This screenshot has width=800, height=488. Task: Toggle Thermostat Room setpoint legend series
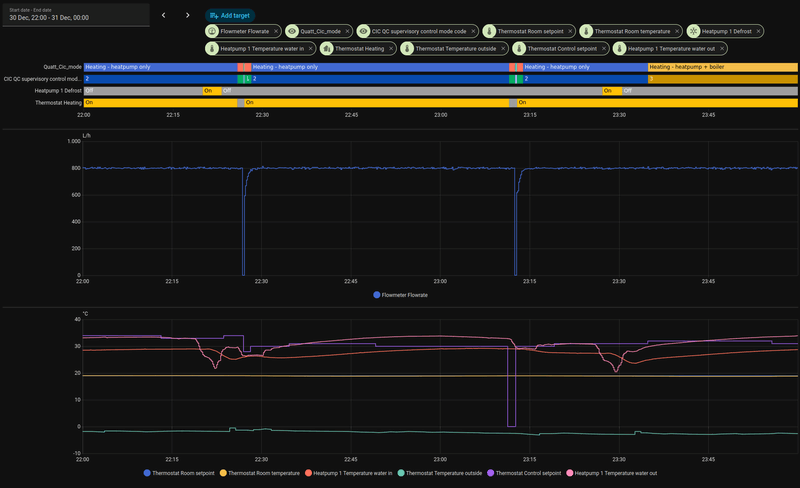[x=179, y=473]
